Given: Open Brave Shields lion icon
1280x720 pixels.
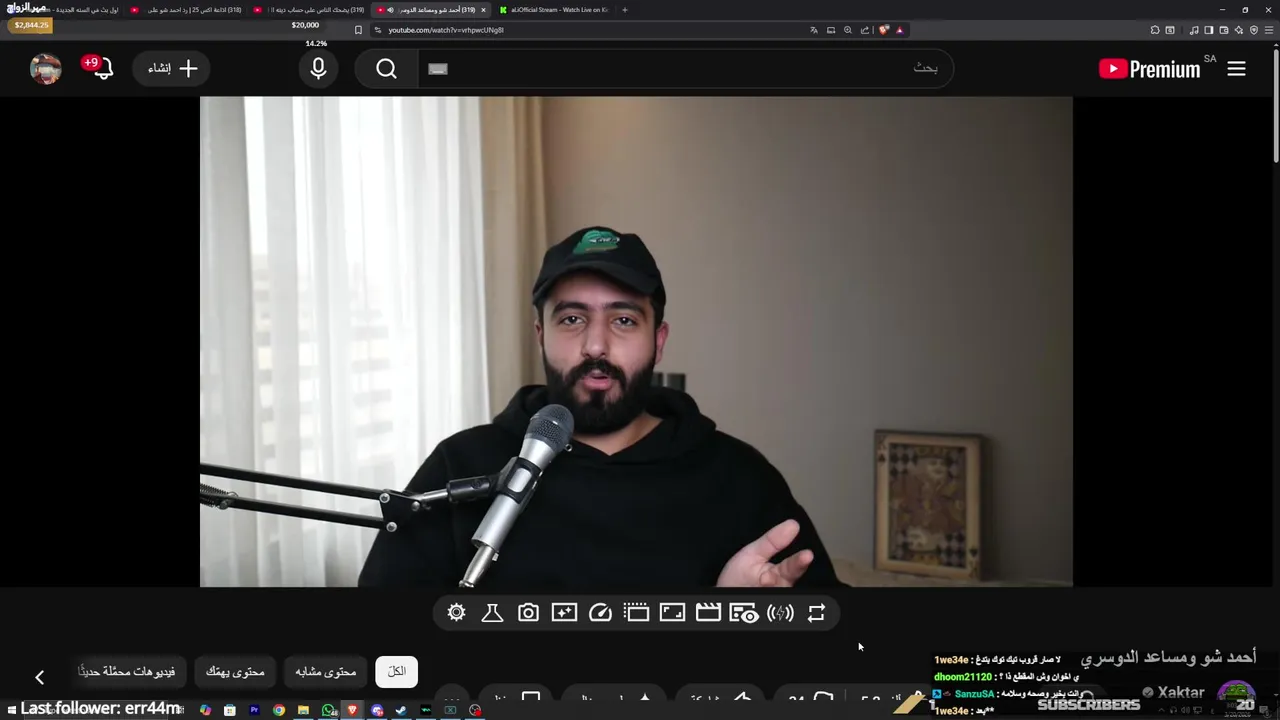Looking at the screenshot, I should coord(884,30).
